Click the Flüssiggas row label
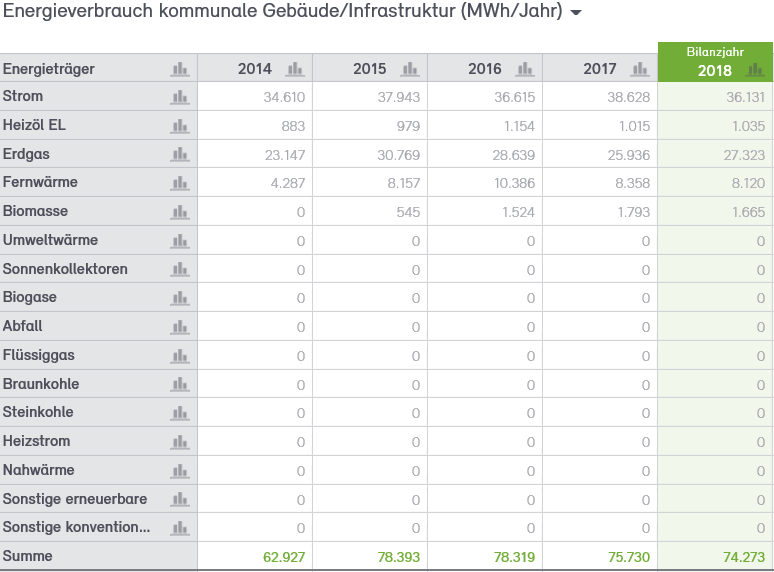774x572 pixels. (x=39, y=355)
